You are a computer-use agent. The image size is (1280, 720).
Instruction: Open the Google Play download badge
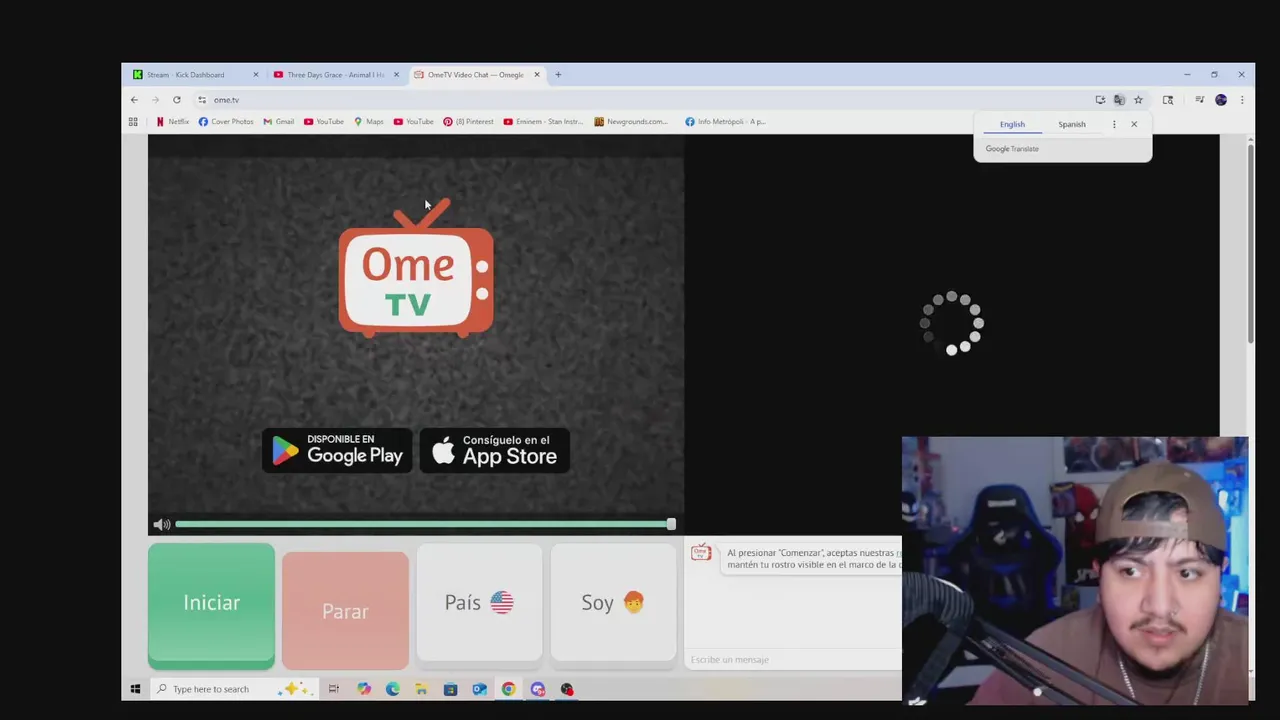click(x=337, y=450)
